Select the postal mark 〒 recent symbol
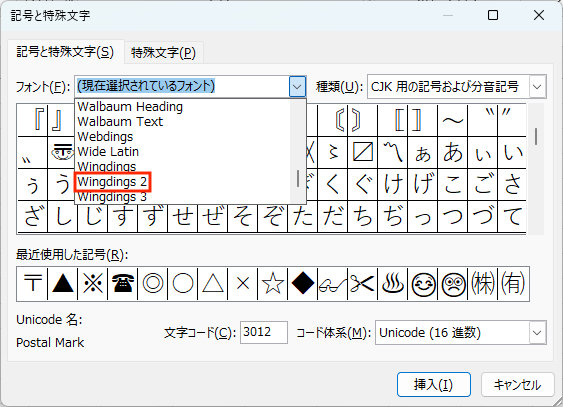Screen dimensions: 563x407 coord(33,284)
